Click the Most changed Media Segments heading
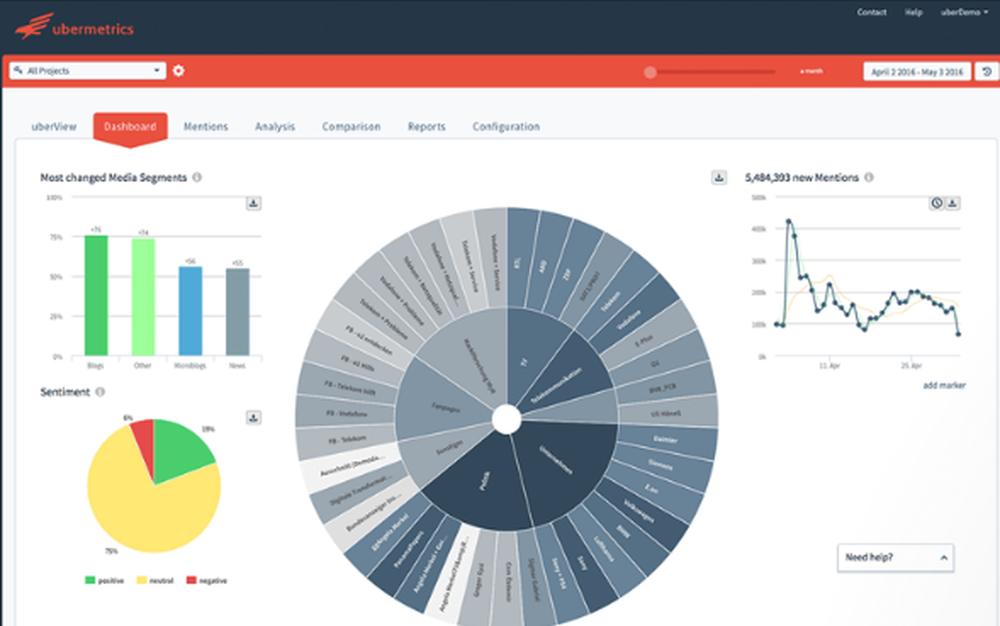Image resolution: width=1000 pixels, height=626 pixels. [x=114, y=177]
